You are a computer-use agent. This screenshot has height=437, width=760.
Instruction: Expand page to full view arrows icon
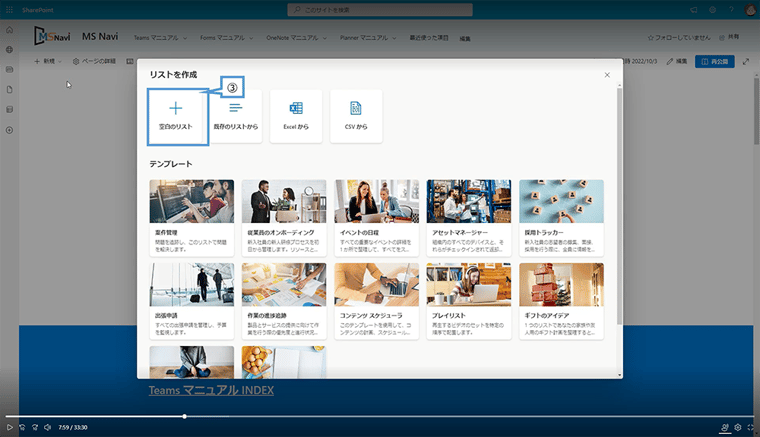coord(746,62)
